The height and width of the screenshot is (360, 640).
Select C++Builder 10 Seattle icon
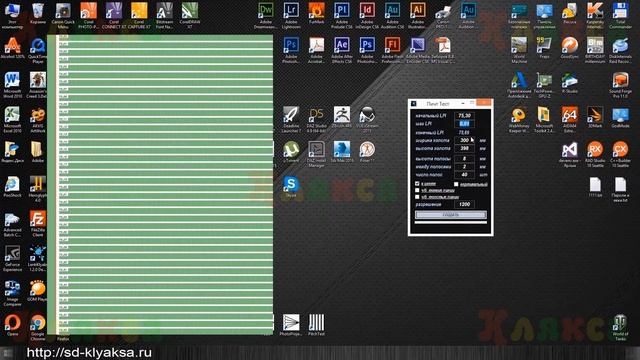click(620, 154)
